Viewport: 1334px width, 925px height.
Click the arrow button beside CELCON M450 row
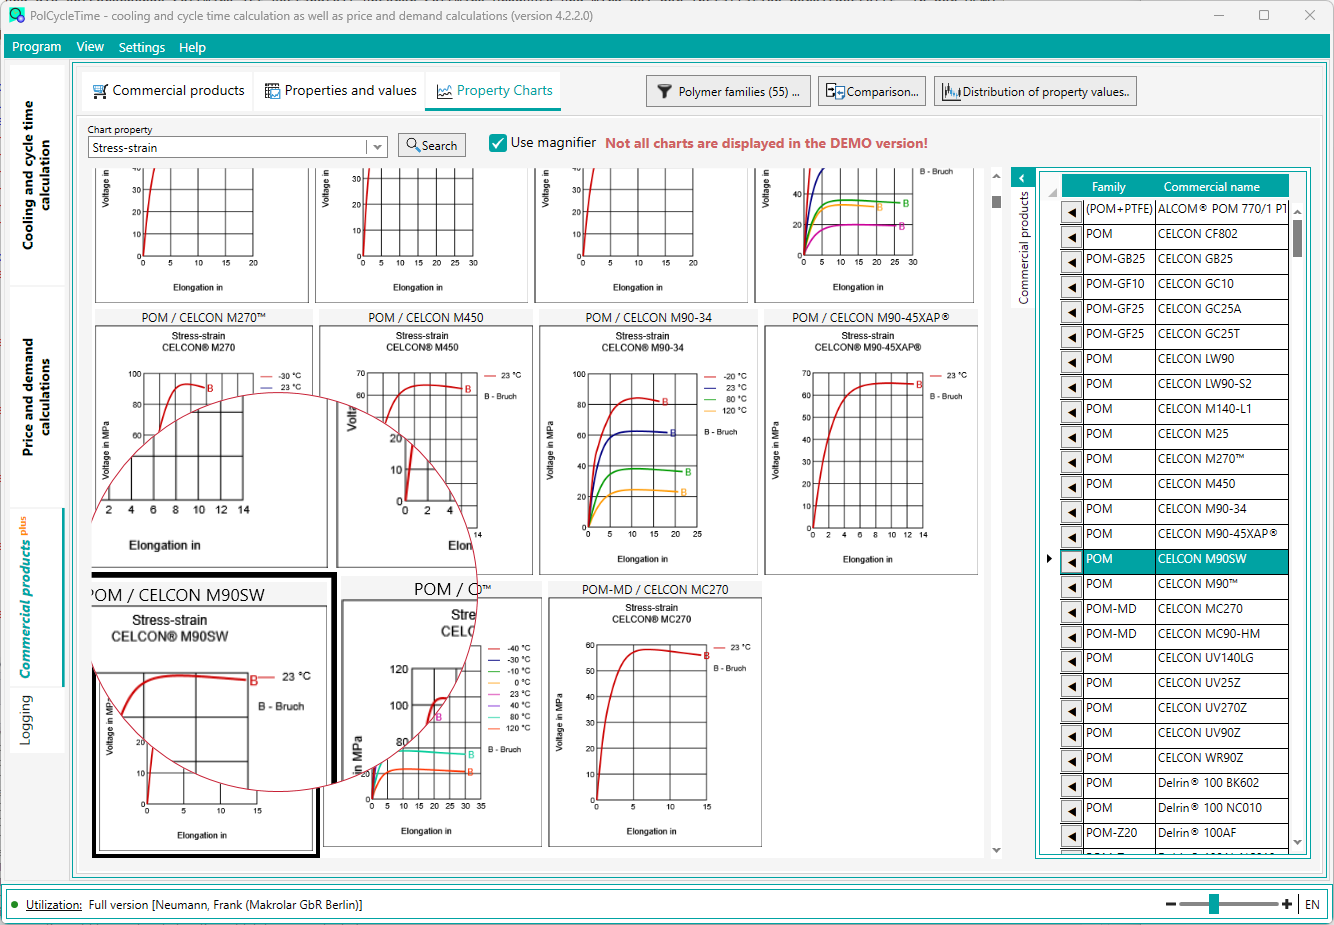pos(1072,487)
